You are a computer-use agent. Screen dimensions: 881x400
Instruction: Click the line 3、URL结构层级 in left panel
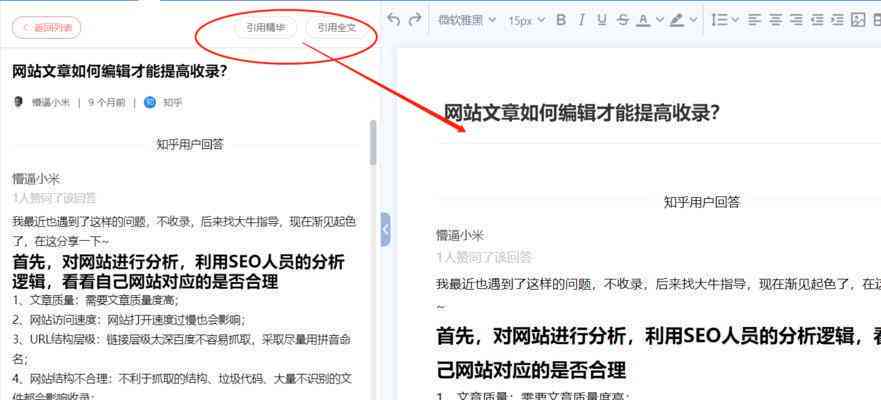coord(182,348)
